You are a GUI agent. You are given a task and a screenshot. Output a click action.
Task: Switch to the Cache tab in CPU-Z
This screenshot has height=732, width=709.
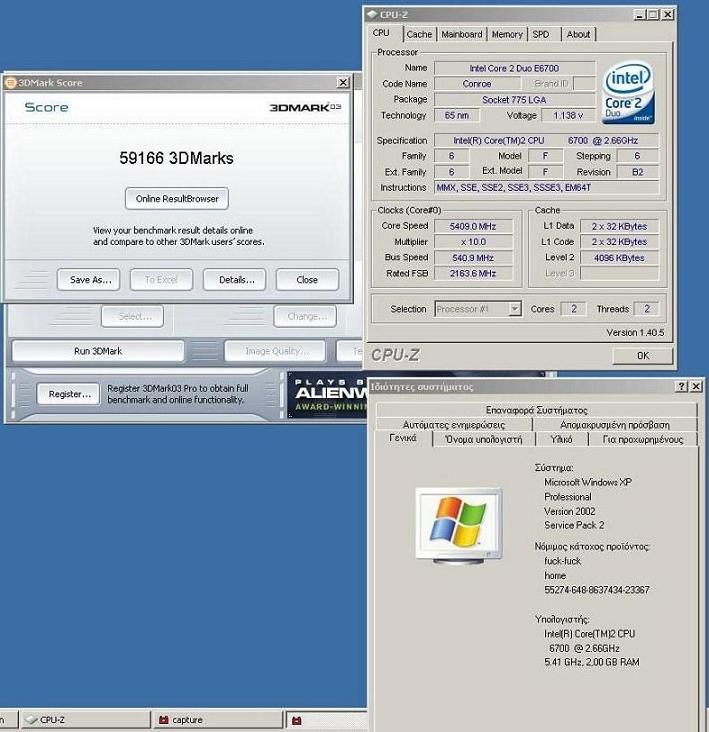point(419,34)
